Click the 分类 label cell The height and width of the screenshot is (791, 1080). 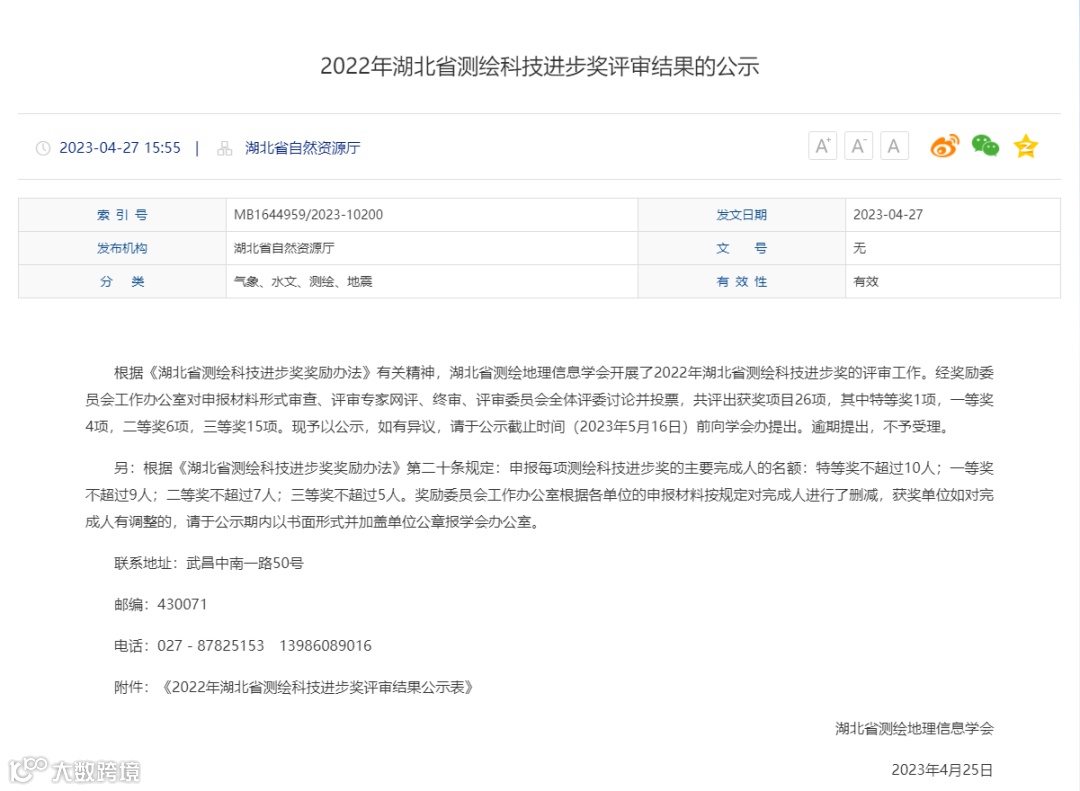pyautogui.click(x=122, y=281)
